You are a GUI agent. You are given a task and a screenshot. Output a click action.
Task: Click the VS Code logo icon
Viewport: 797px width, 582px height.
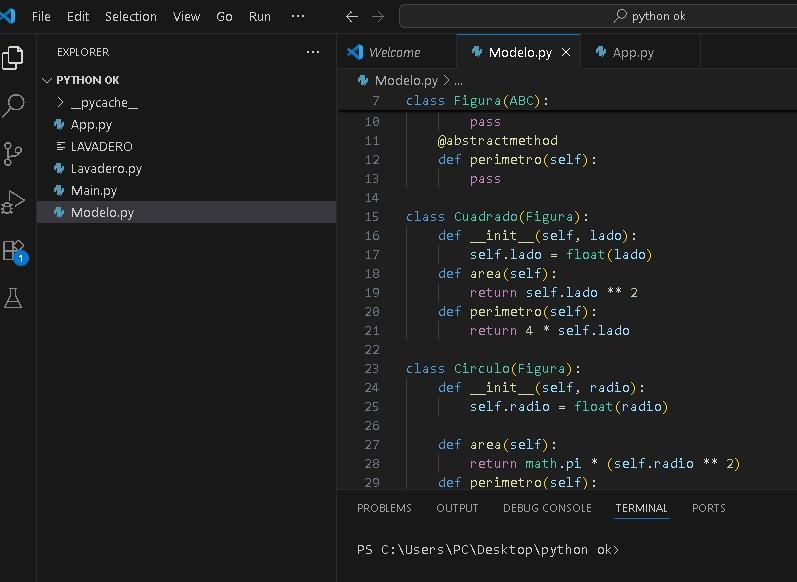pos(8,16)
